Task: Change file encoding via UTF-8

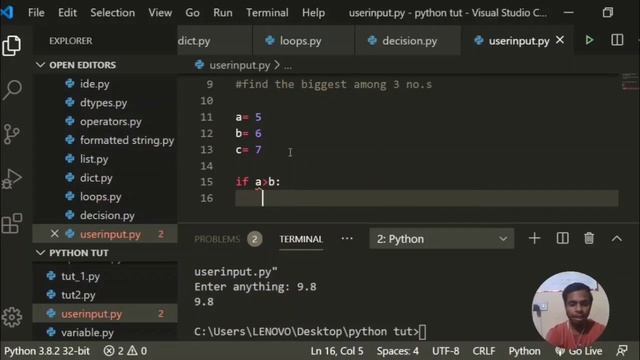Action: coord(445,351)
